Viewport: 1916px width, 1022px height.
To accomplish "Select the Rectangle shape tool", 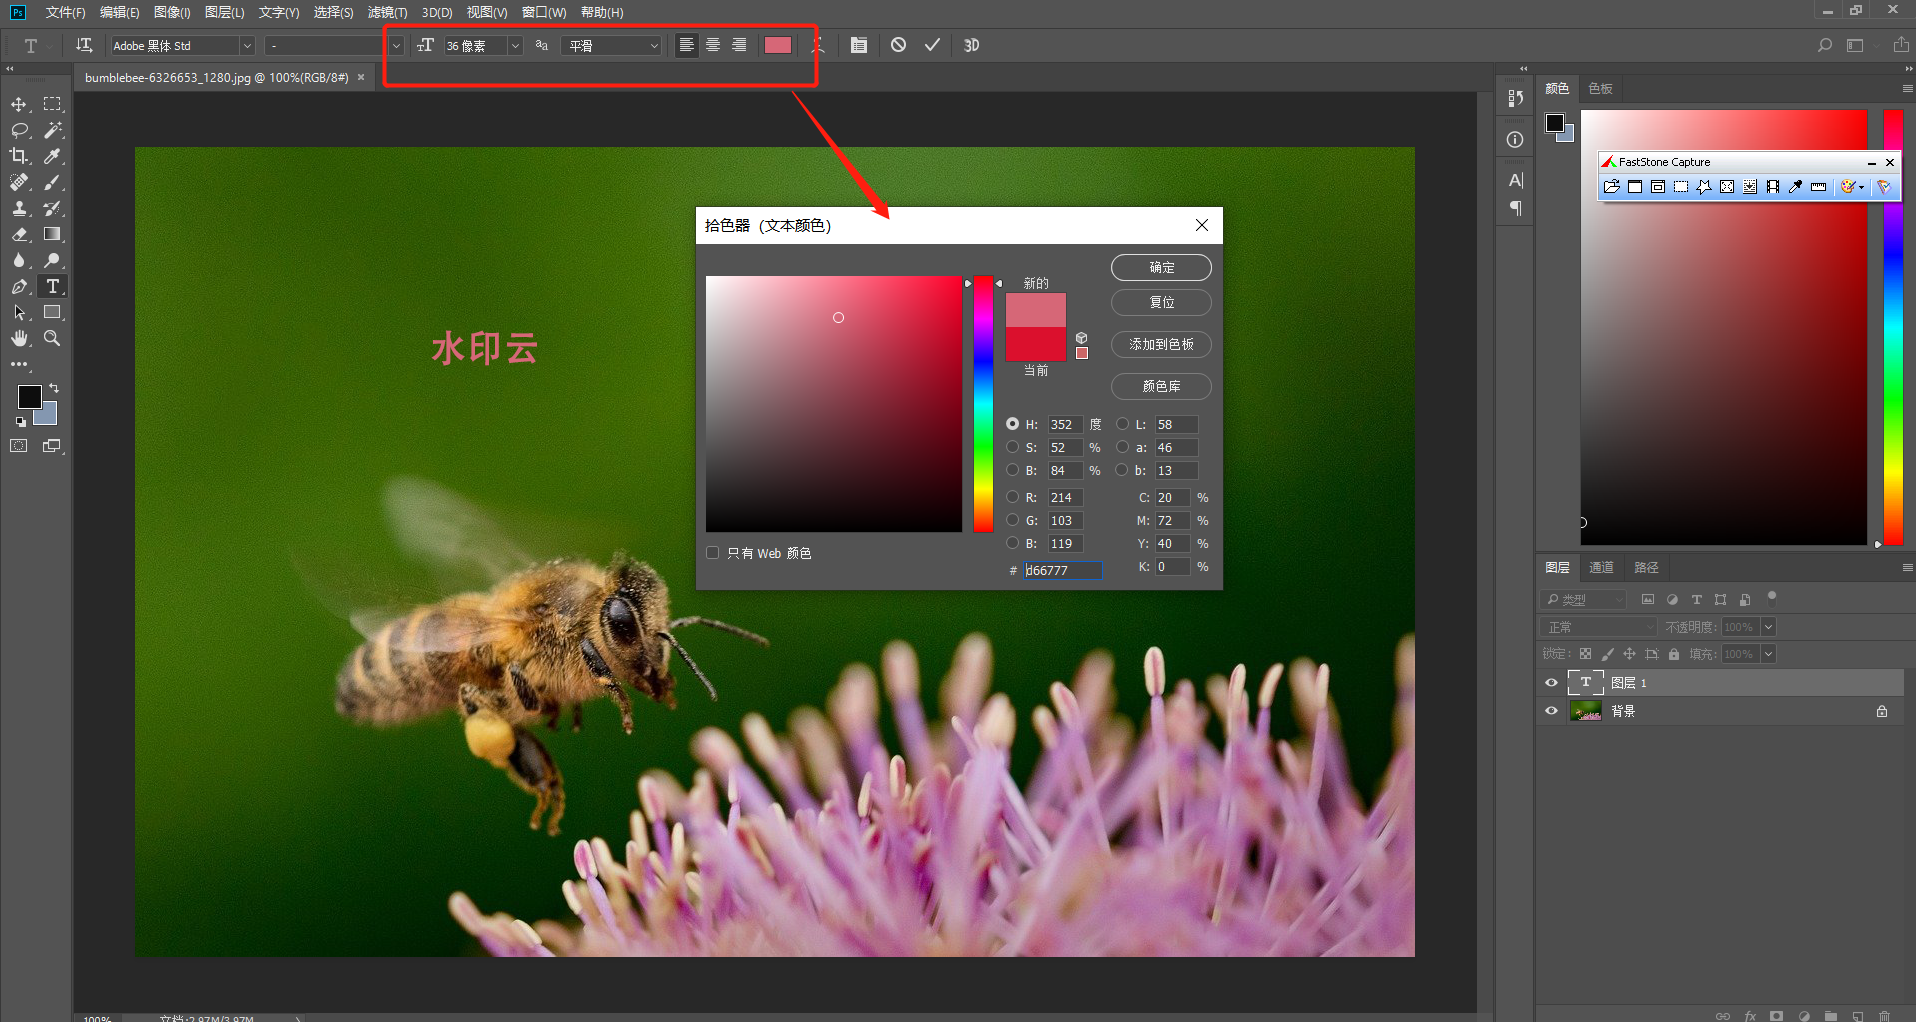I will pos(52,313).
